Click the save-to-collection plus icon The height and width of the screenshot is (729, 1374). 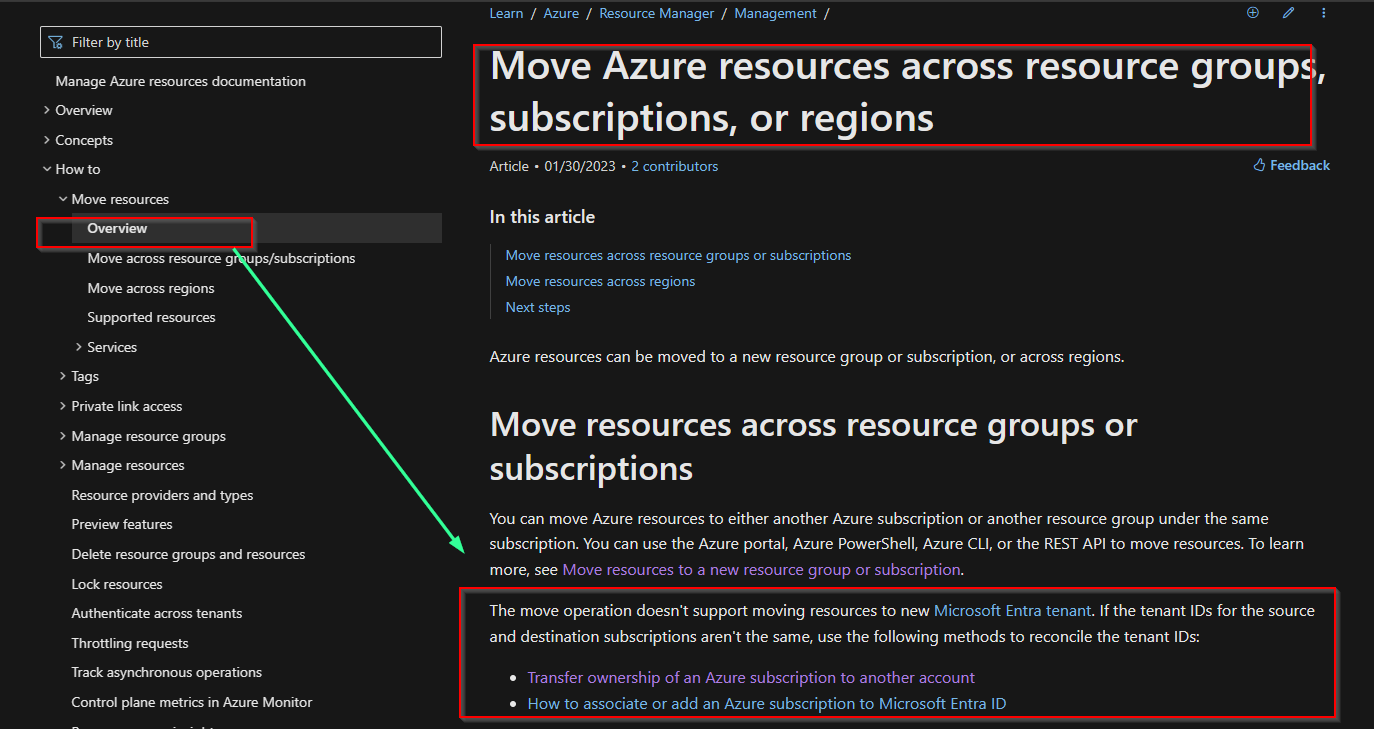point(1252,12)
